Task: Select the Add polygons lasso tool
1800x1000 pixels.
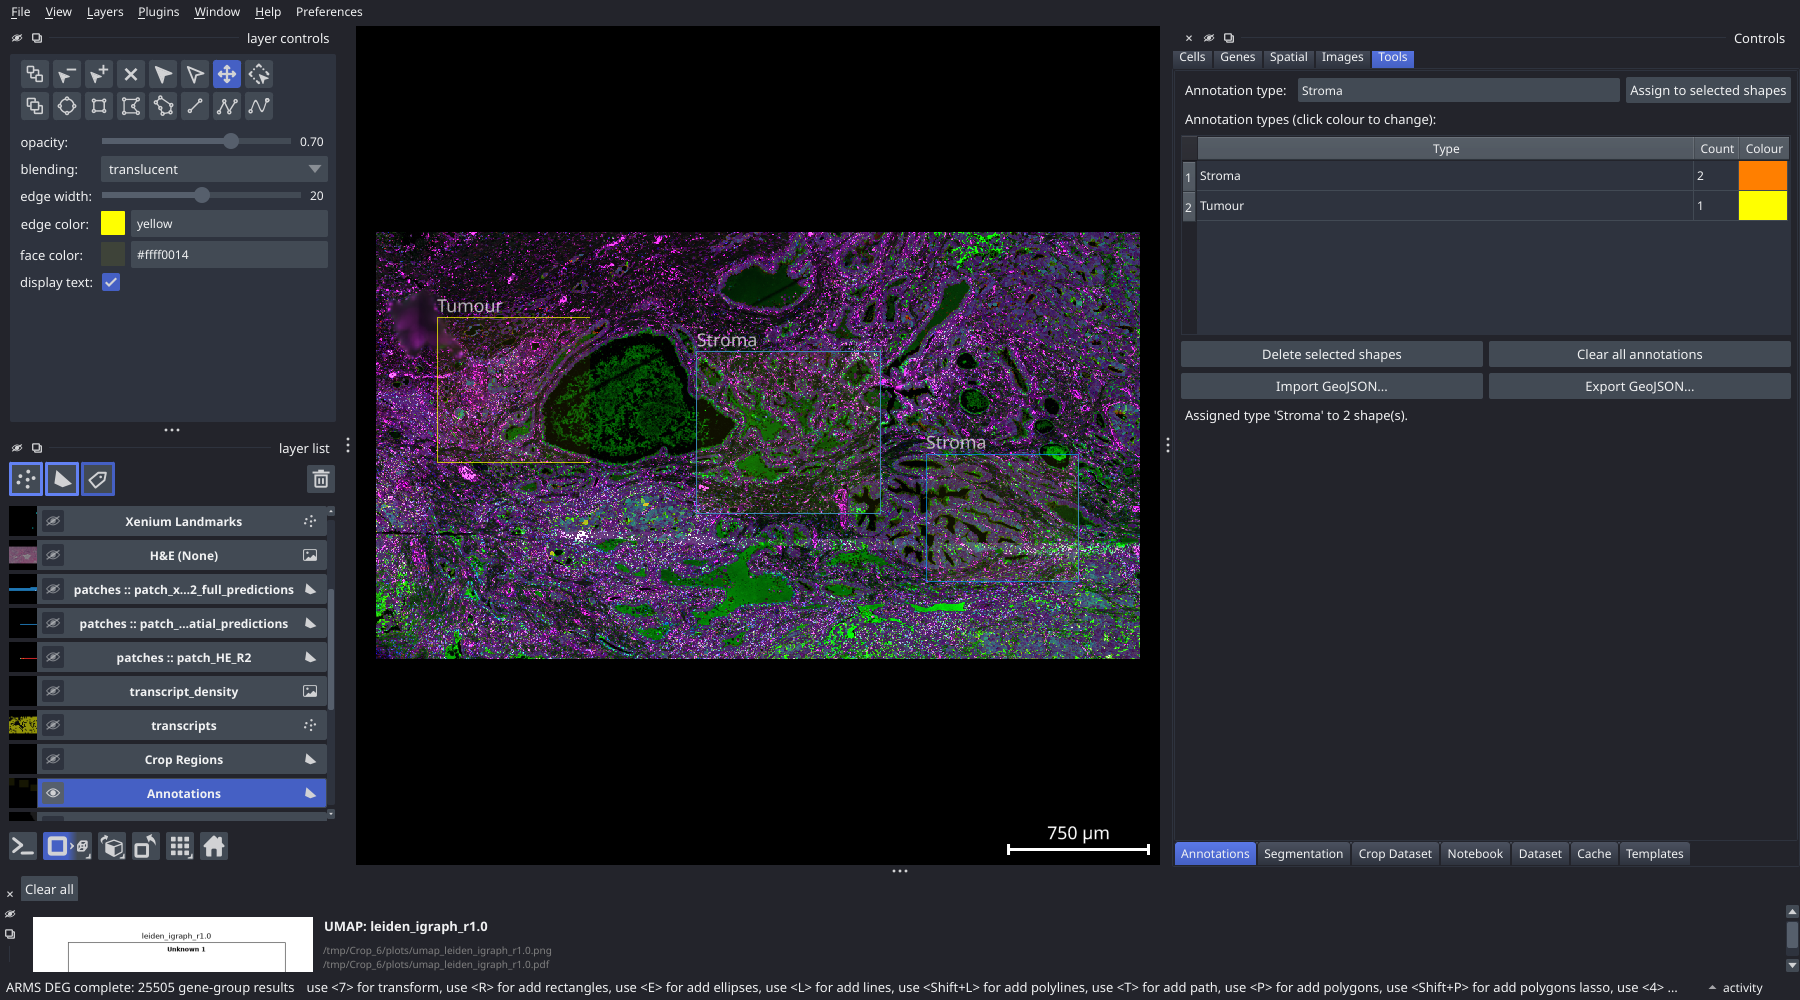Action: (163, 106)
